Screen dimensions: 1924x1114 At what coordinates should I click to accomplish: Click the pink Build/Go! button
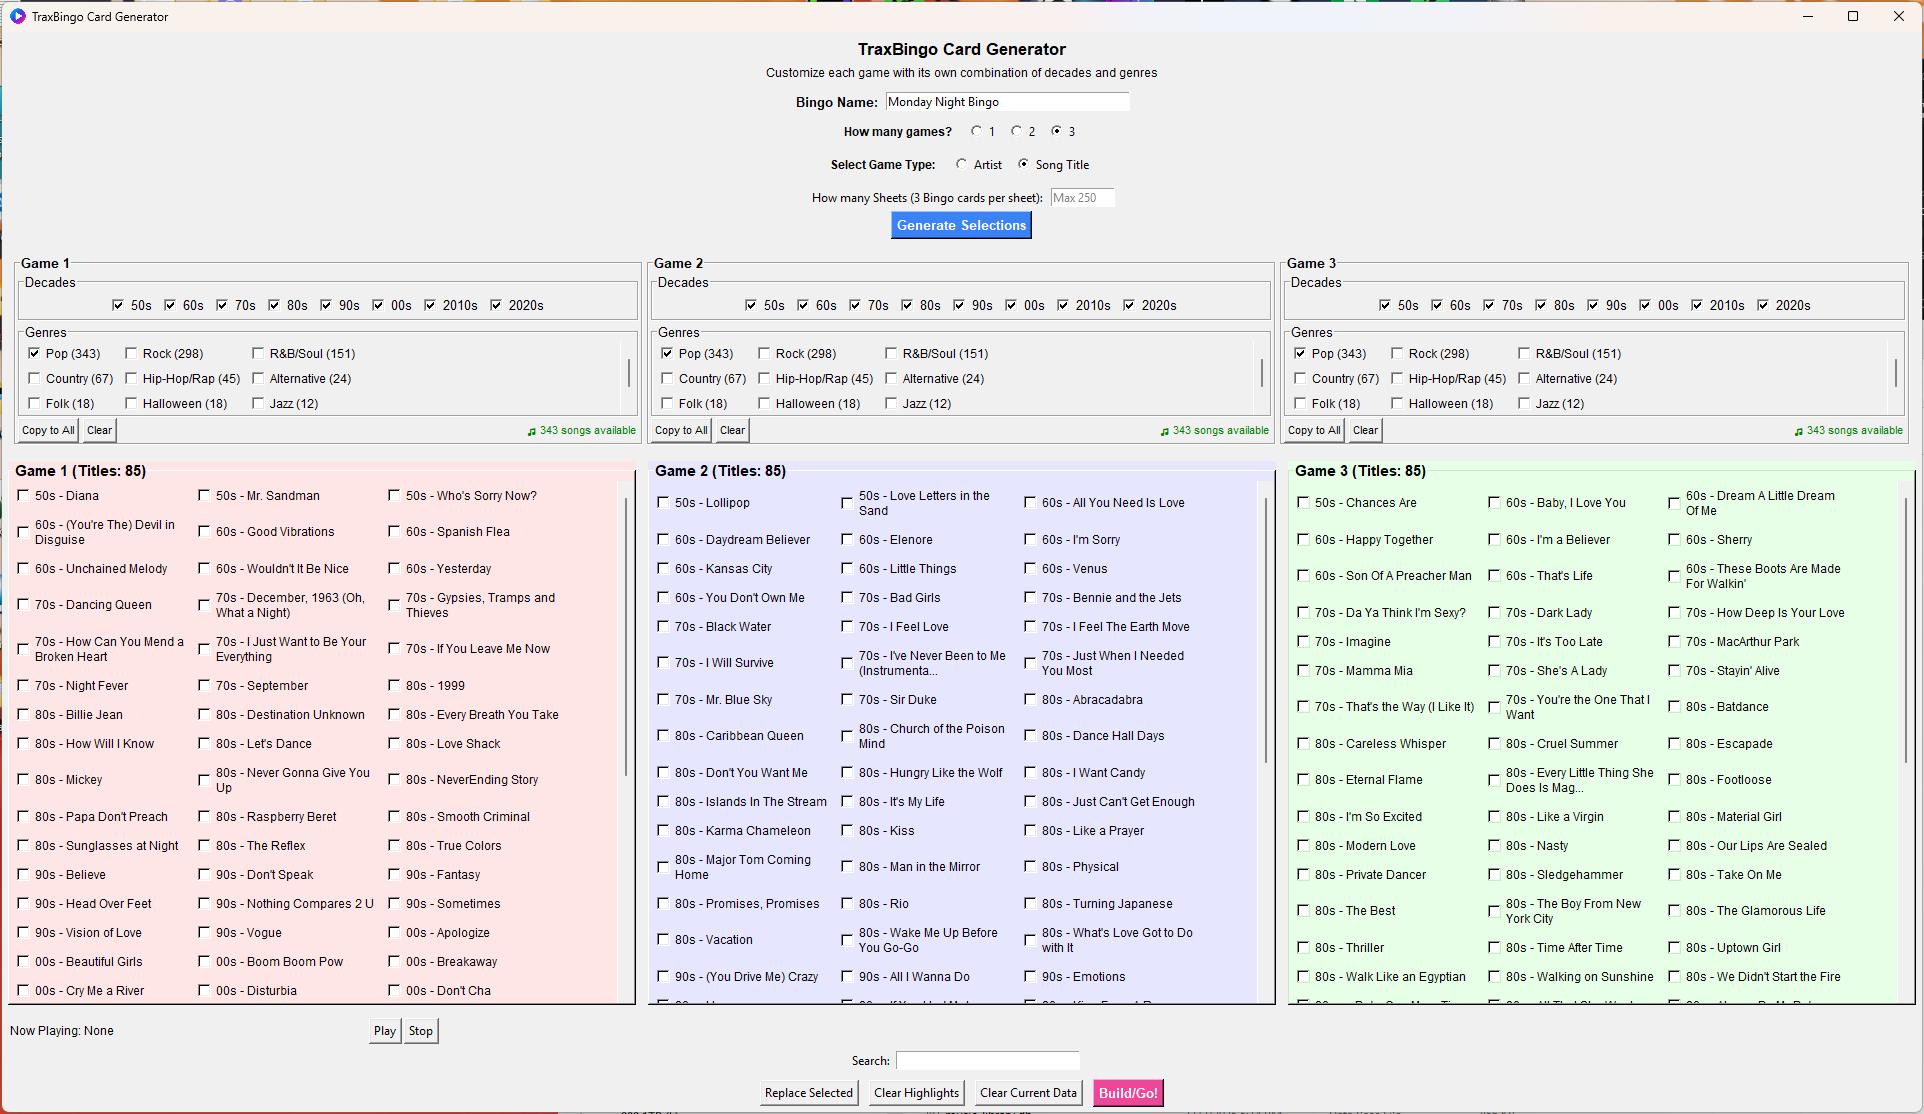1127,1093
